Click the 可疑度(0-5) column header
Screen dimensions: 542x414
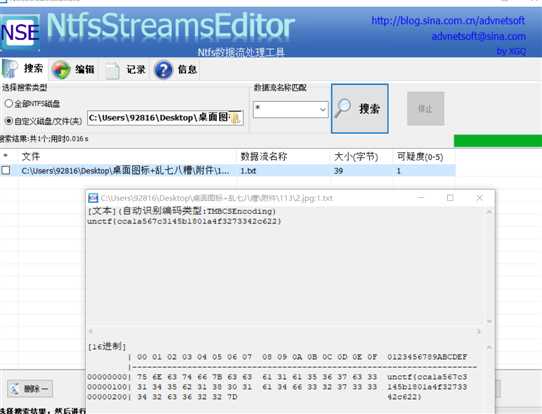click(420, 157)
